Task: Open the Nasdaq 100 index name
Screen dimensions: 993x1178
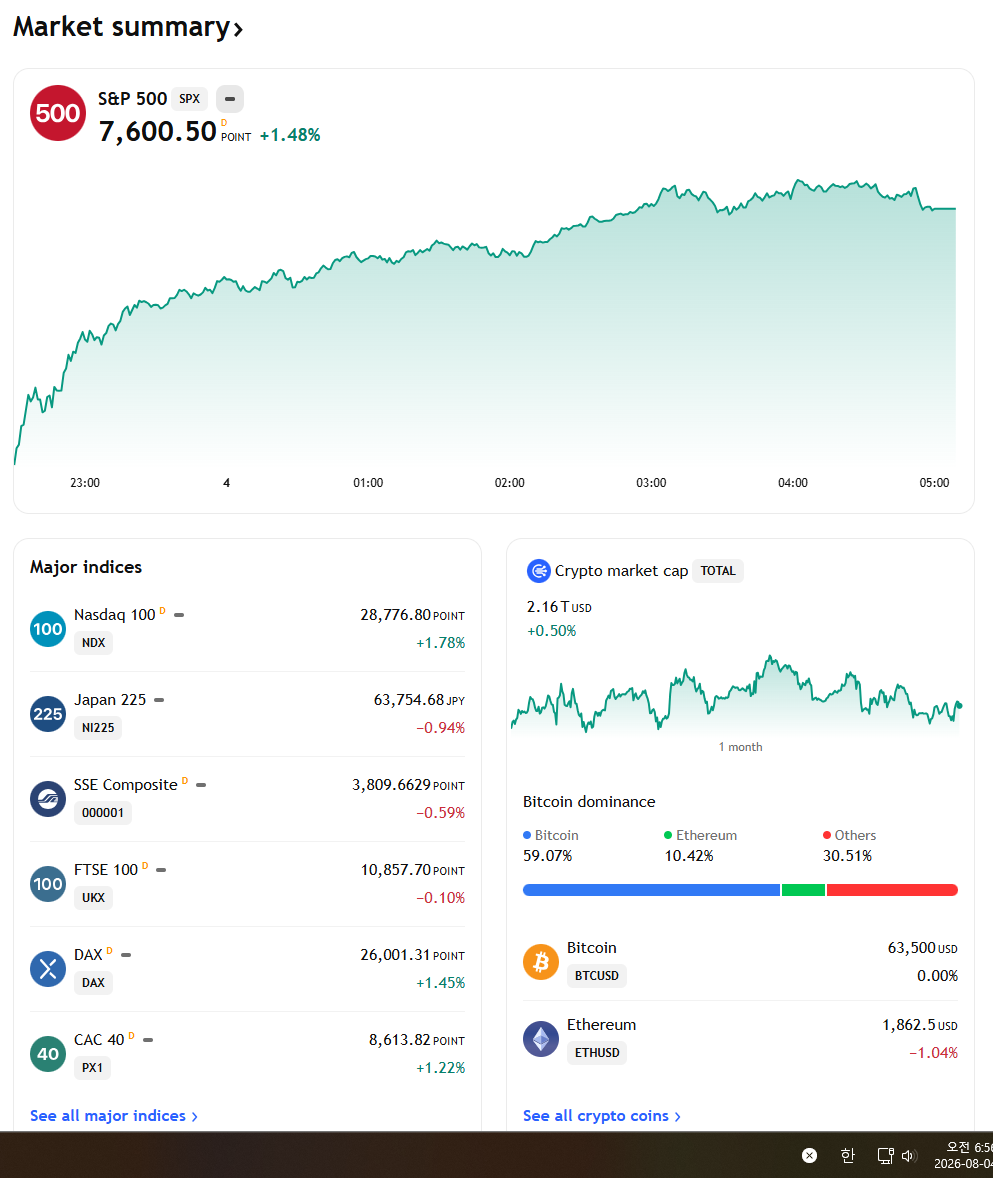Action: [x=114, y=615]
